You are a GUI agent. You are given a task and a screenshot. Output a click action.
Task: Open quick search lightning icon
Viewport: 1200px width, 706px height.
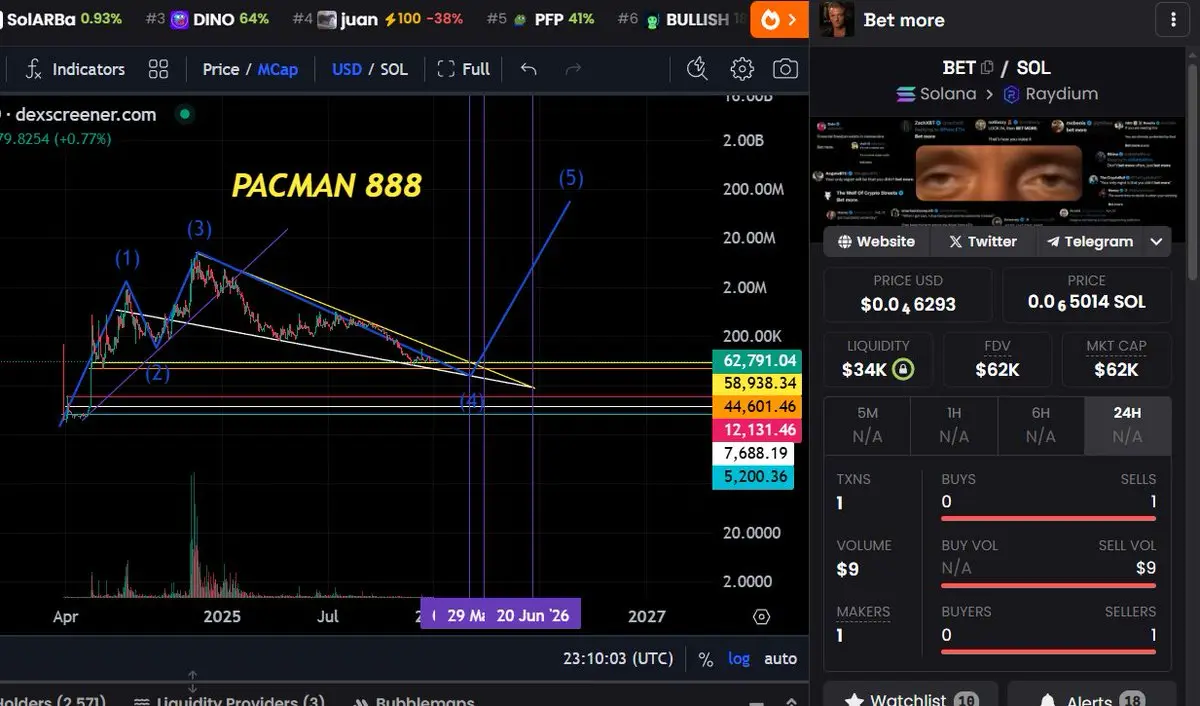coord(697,69)
